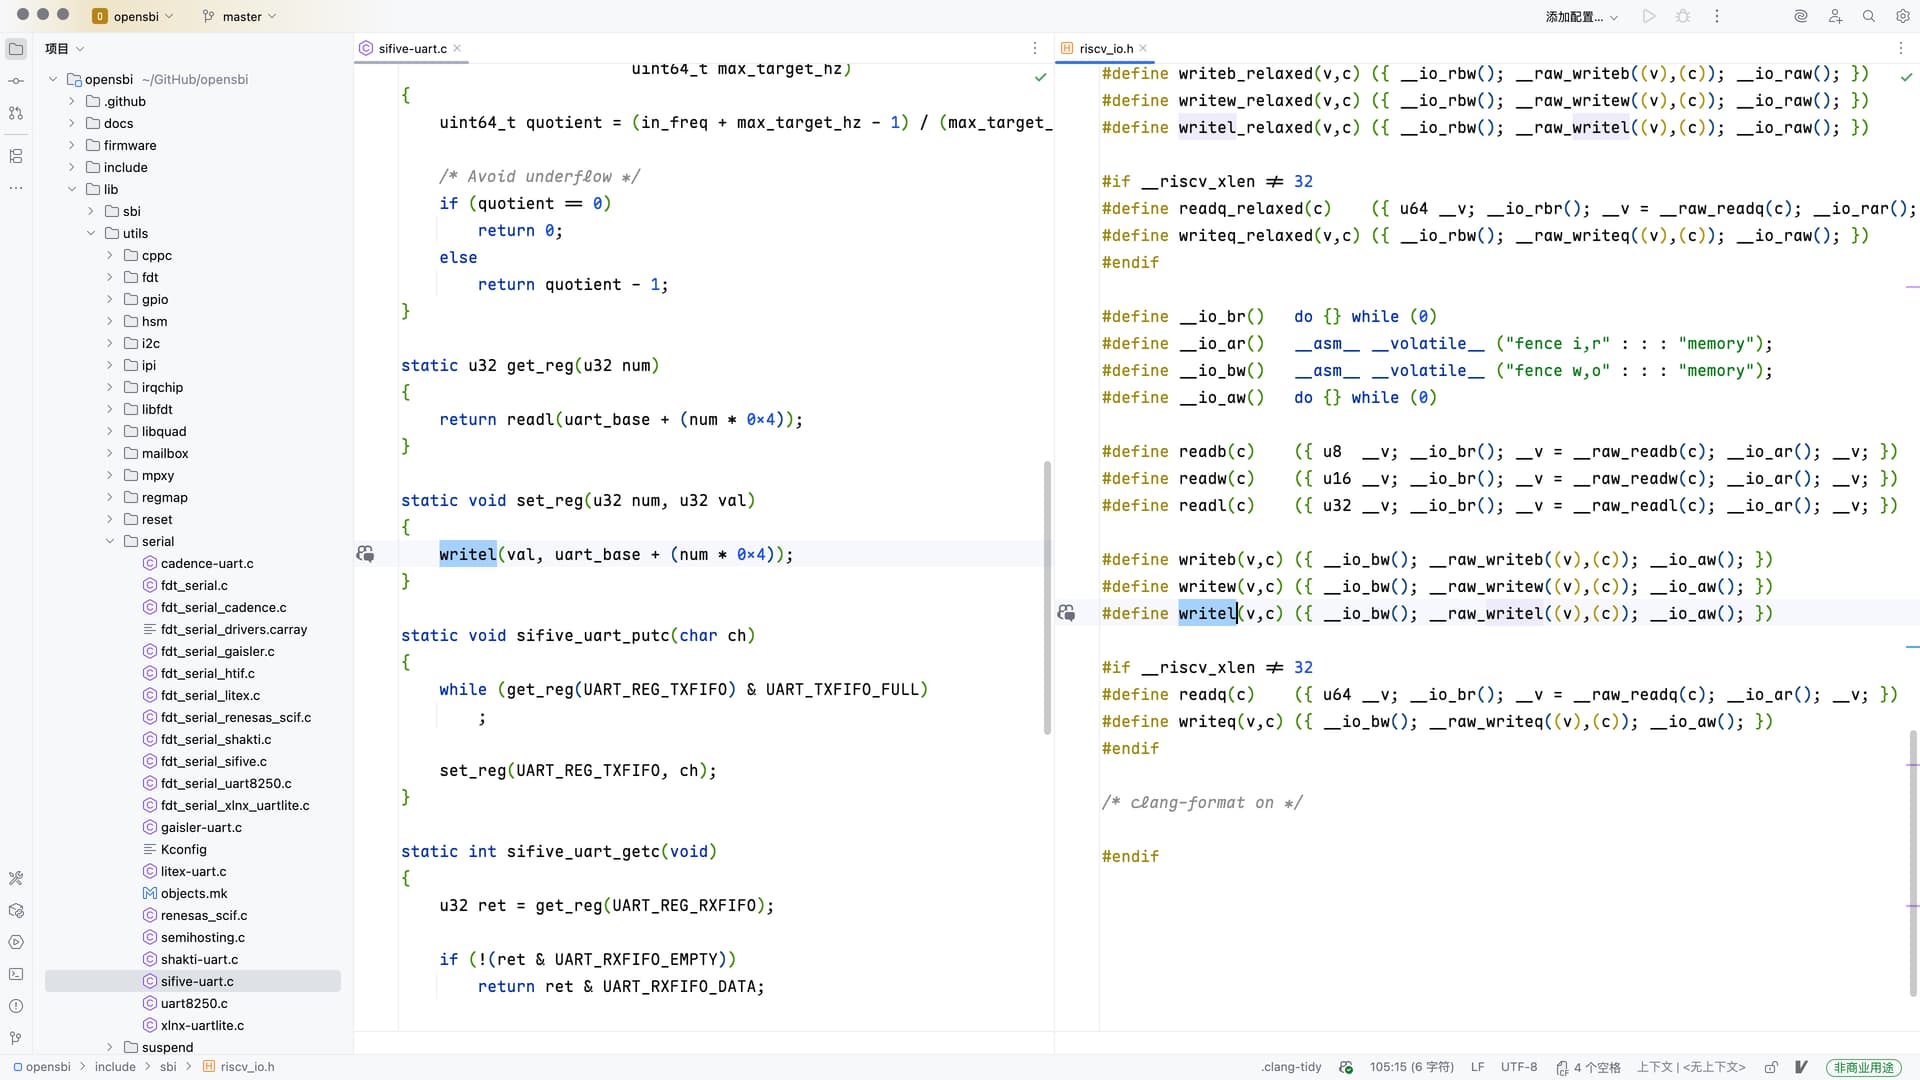This screenshot has height=1080, width=1920.
Task: Click the UTF-8 encoding widget
Action: 1518,1067
